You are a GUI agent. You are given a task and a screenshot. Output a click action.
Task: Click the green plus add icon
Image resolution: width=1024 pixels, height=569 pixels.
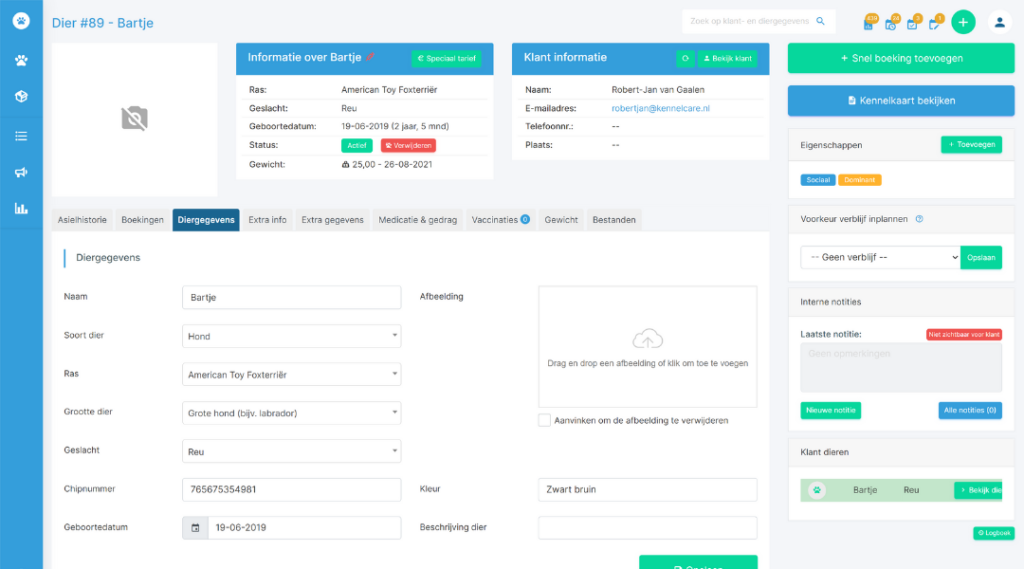point(963,22)
